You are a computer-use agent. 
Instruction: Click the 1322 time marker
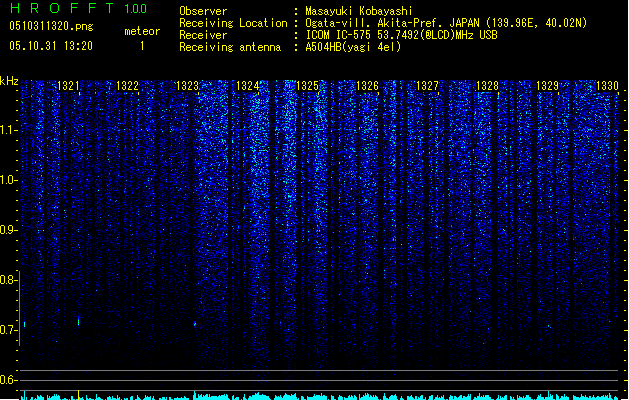[127, 86]
